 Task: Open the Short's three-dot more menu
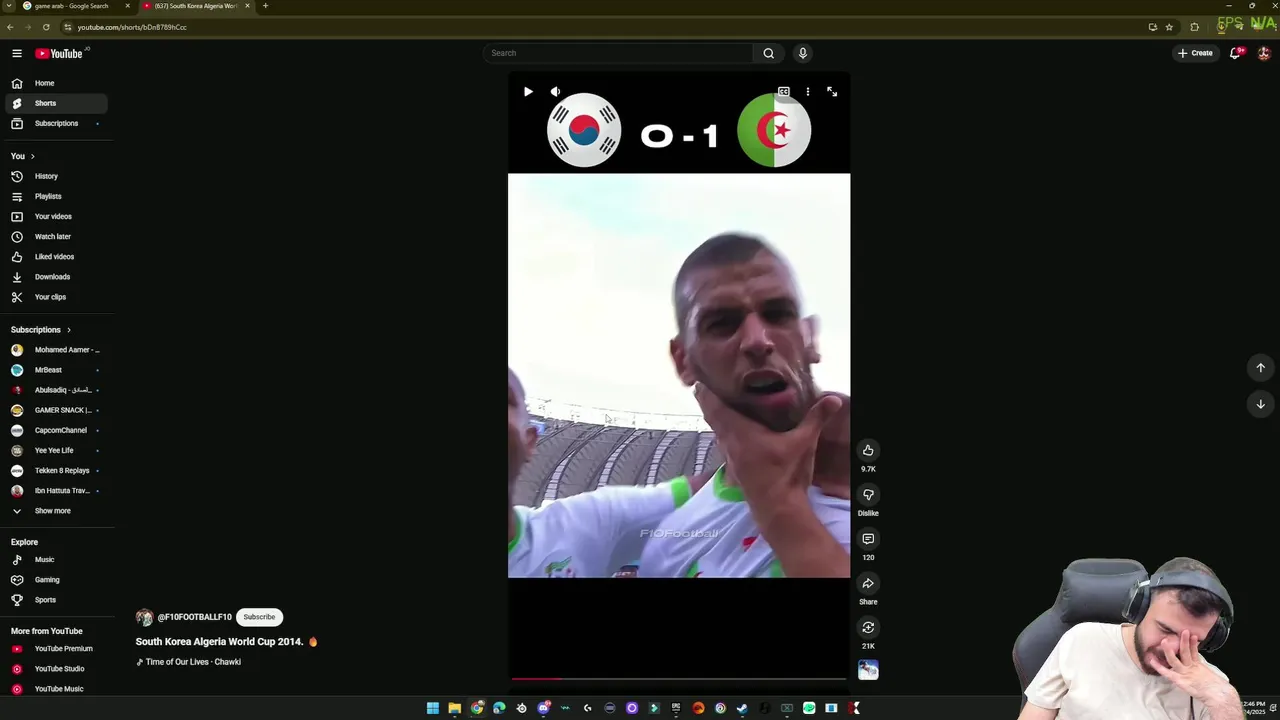[808, 92]
